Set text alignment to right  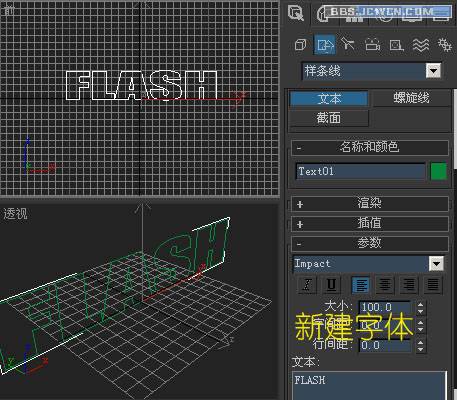click(x=409, y=284)
